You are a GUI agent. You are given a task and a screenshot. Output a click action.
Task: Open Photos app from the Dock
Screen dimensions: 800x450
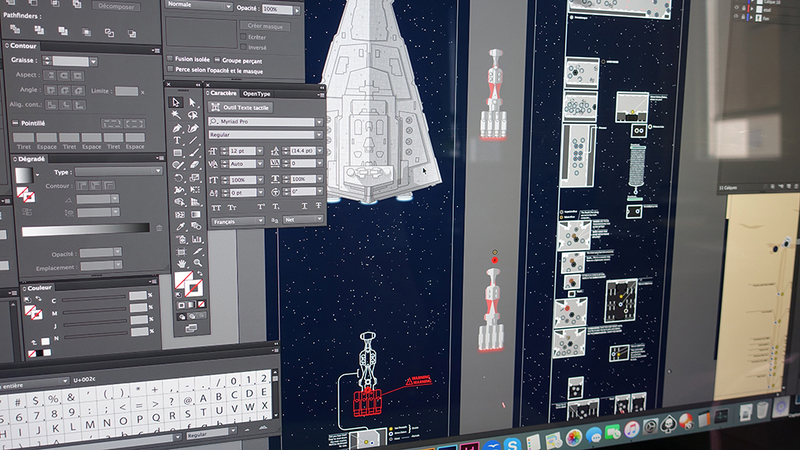point(574,437)
